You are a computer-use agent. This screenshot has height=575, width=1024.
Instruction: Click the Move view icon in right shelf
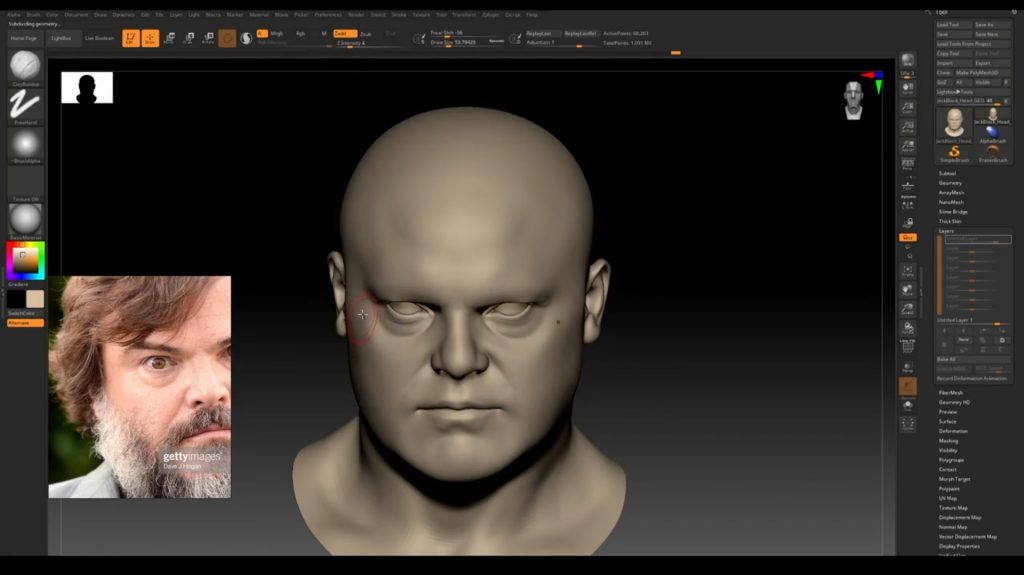[908, 289]
